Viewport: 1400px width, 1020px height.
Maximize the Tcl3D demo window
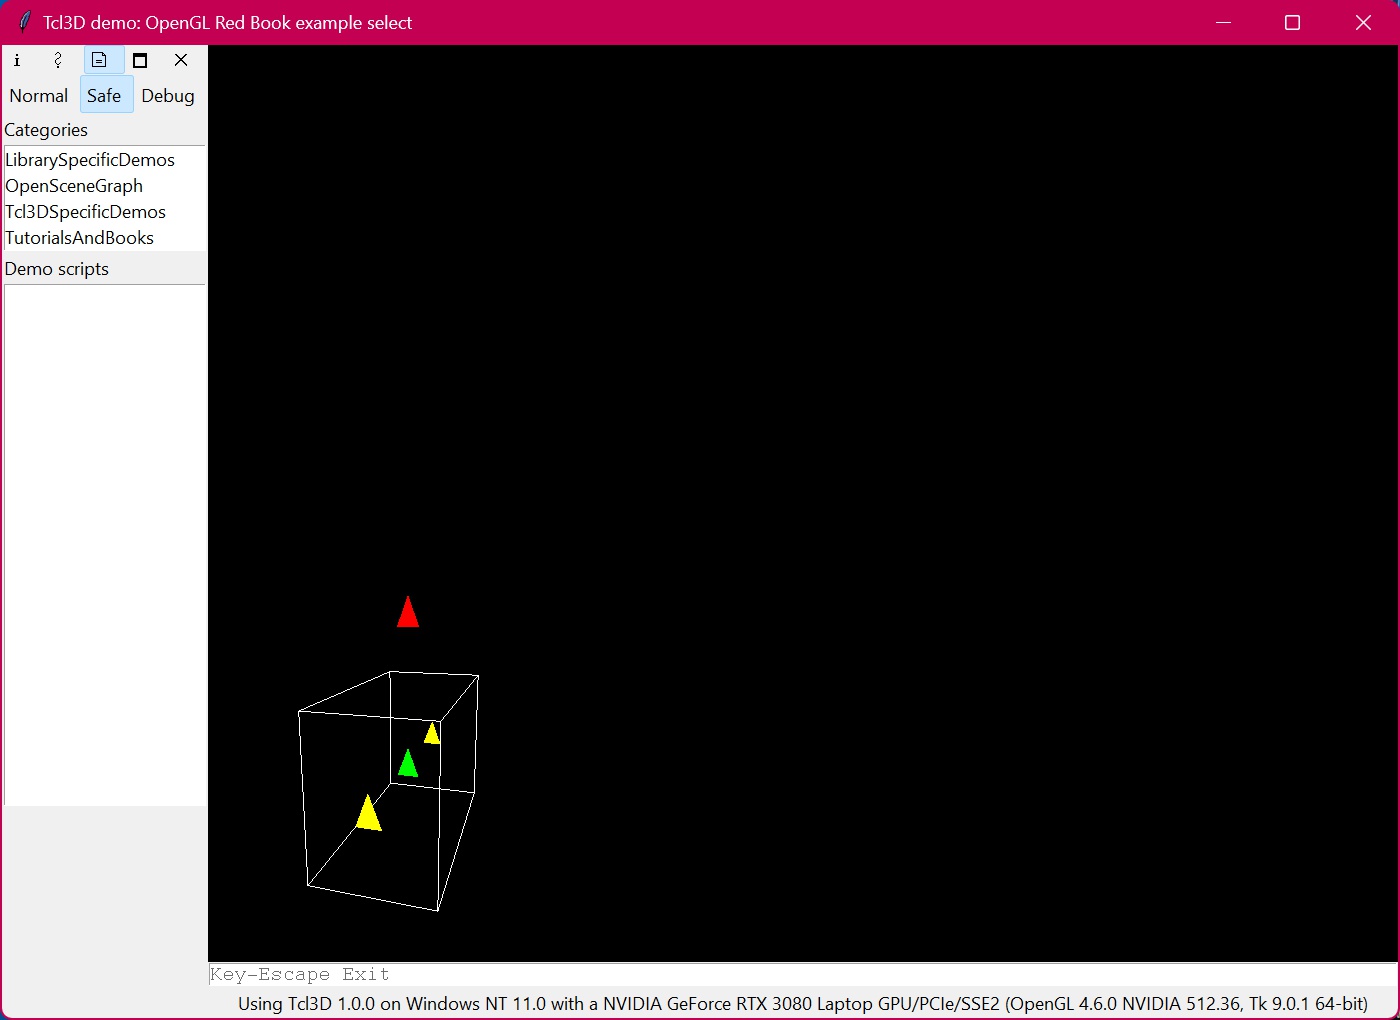[x=1292, y=22]
